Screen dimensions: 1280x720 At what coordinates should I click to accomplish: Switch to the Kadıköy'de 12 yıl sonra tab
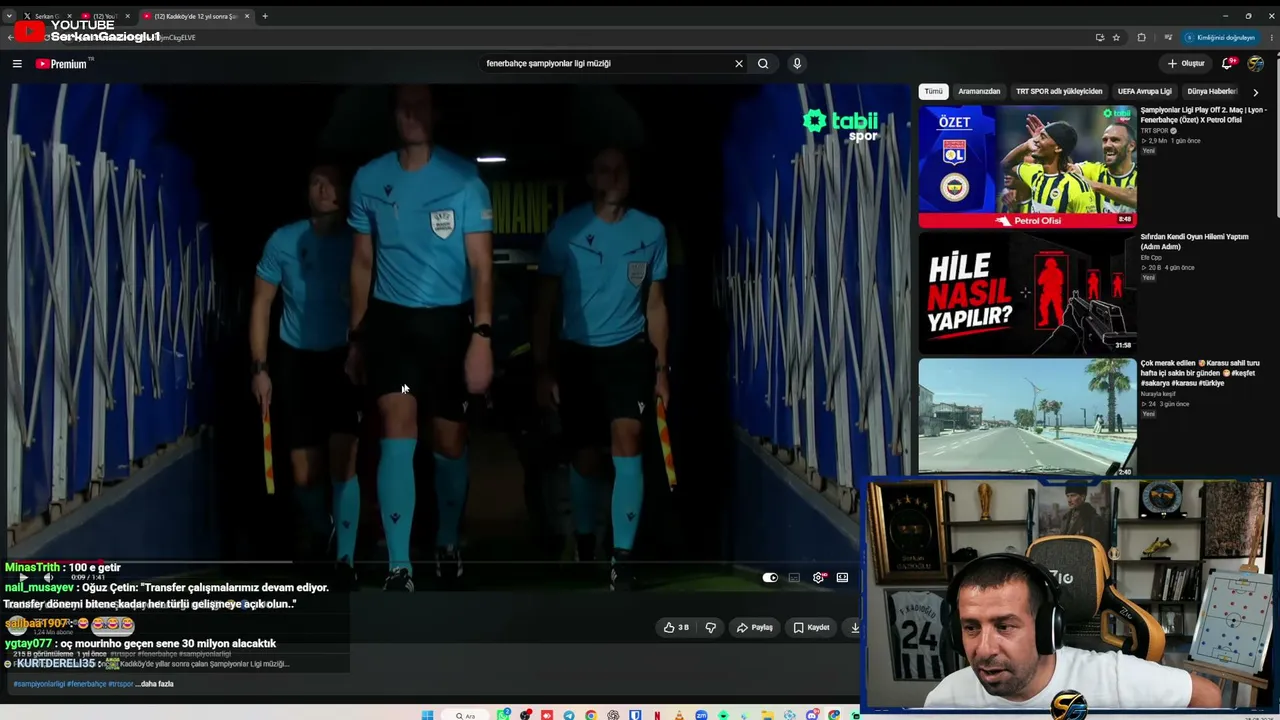[195, 16]
